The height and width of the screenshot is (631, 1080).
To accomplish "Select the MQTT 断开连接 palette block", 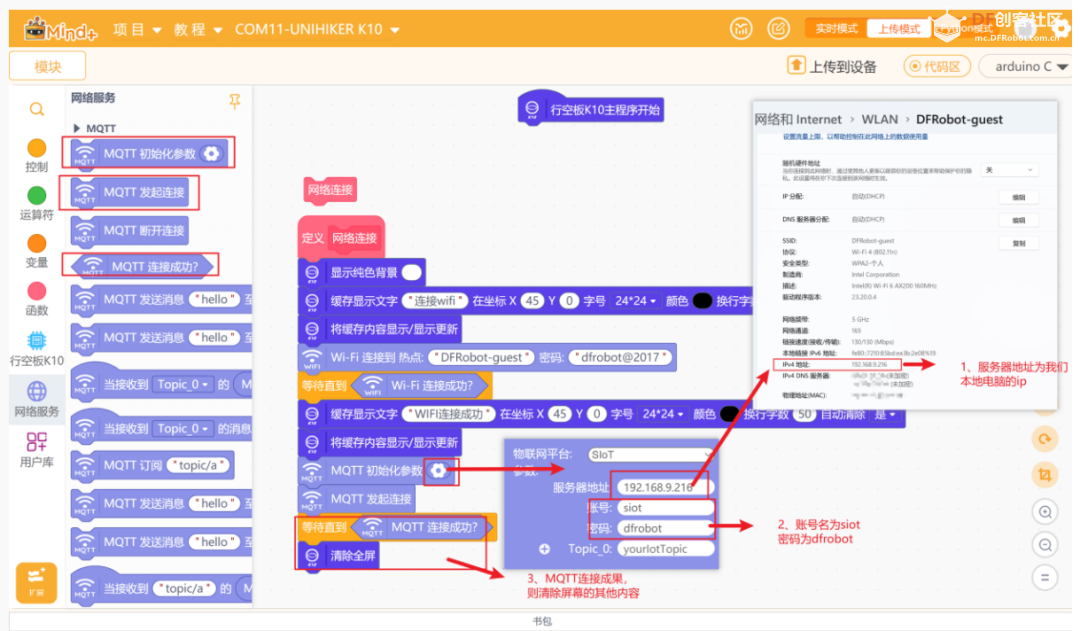I will tap(129, 231).
